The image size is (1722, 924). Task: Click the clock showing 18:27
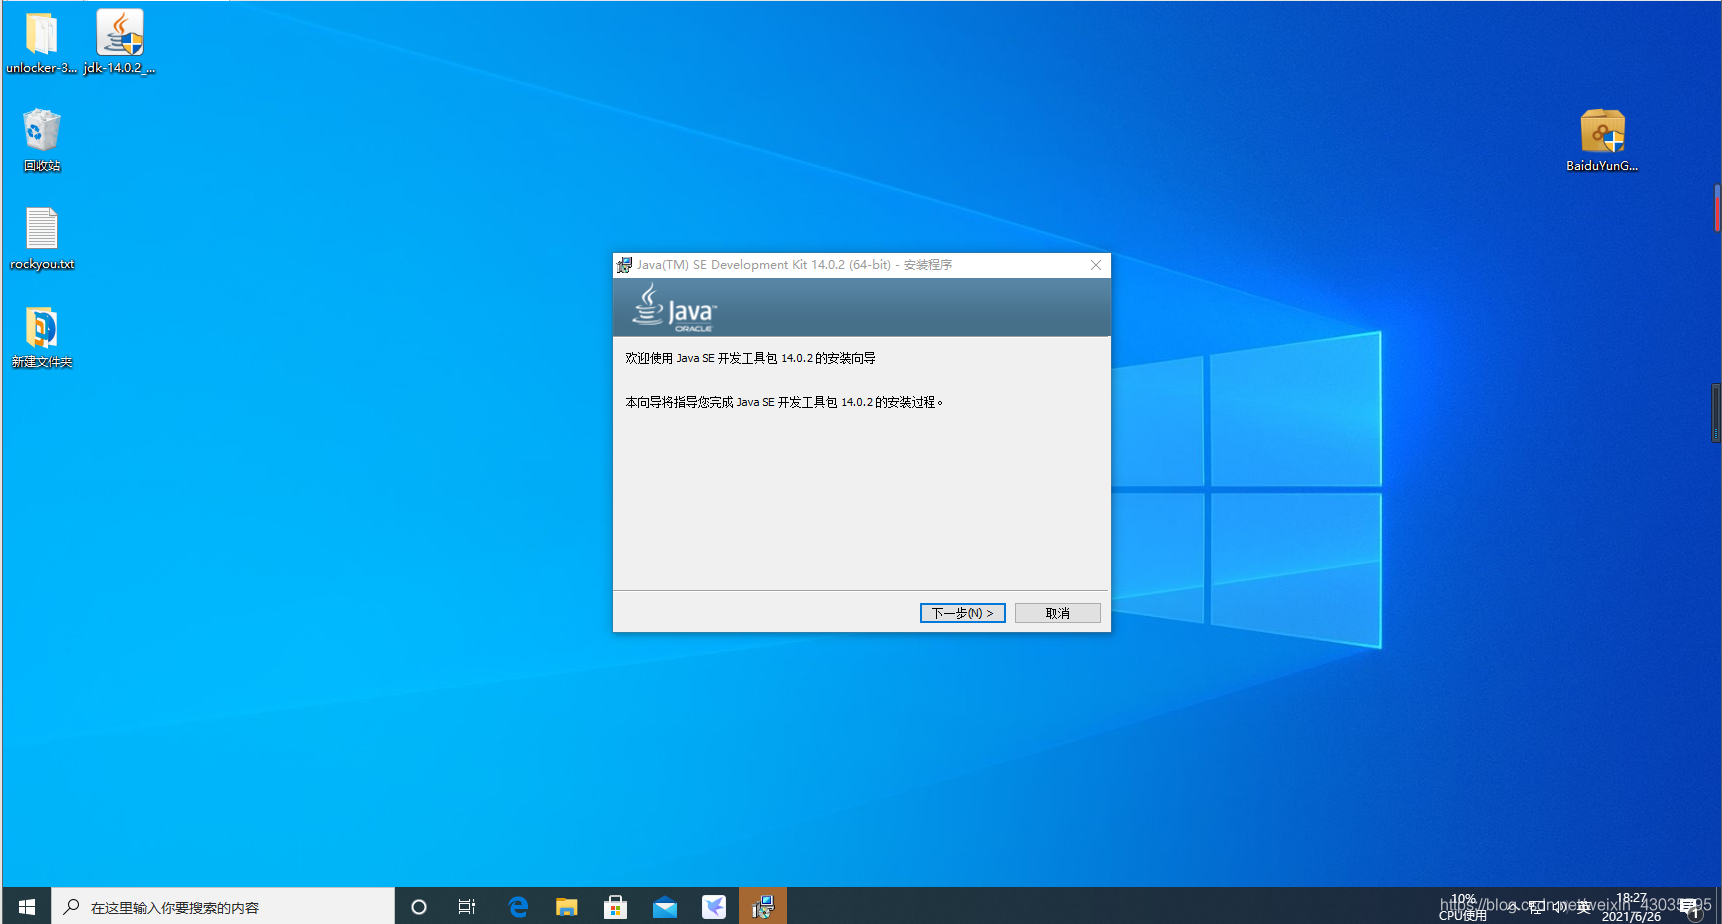(x=1631, y=907)
